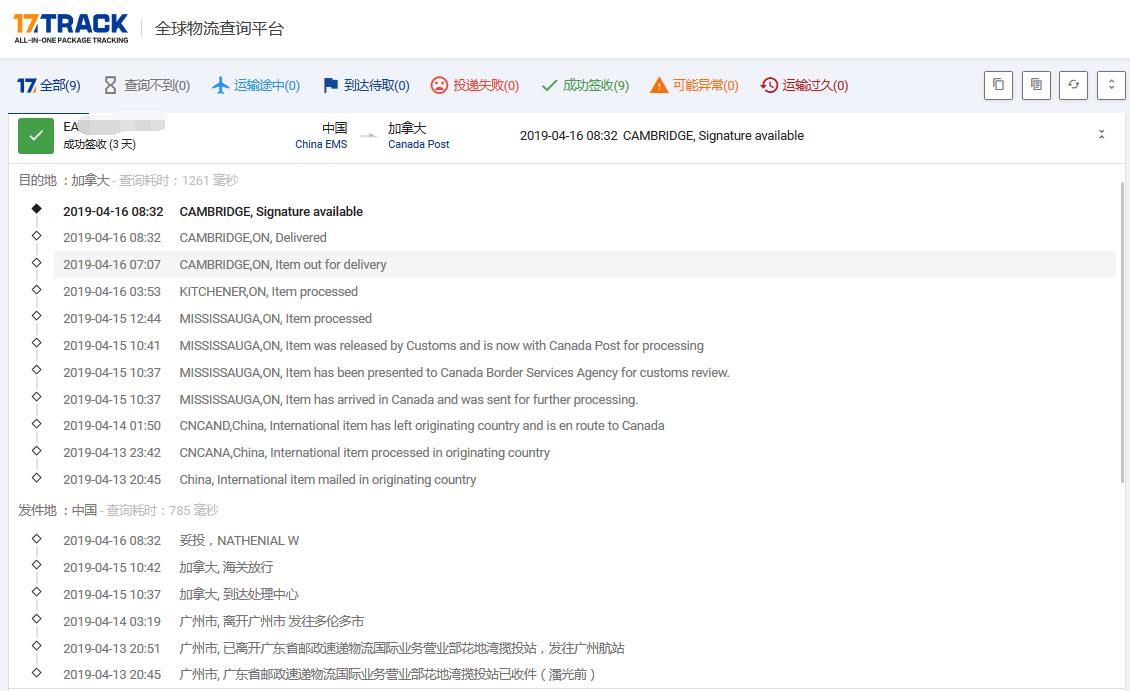This screenshot has width=1130, height=691.
Task: Click the China EMS carrier link
Action: (322, 144)
